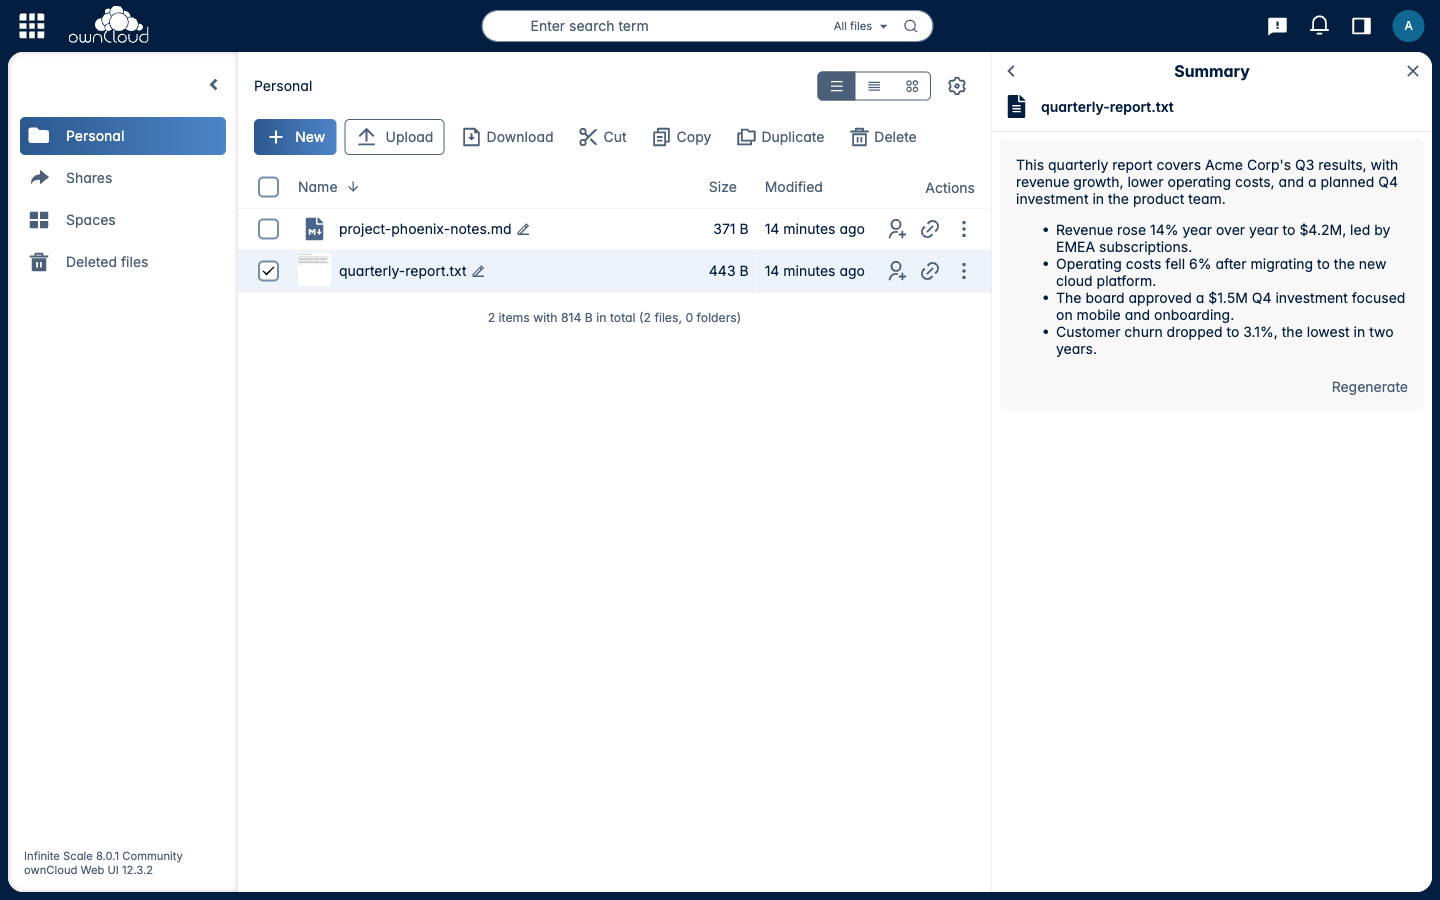Click modified time of project-phoenix-notes.md

814,229
